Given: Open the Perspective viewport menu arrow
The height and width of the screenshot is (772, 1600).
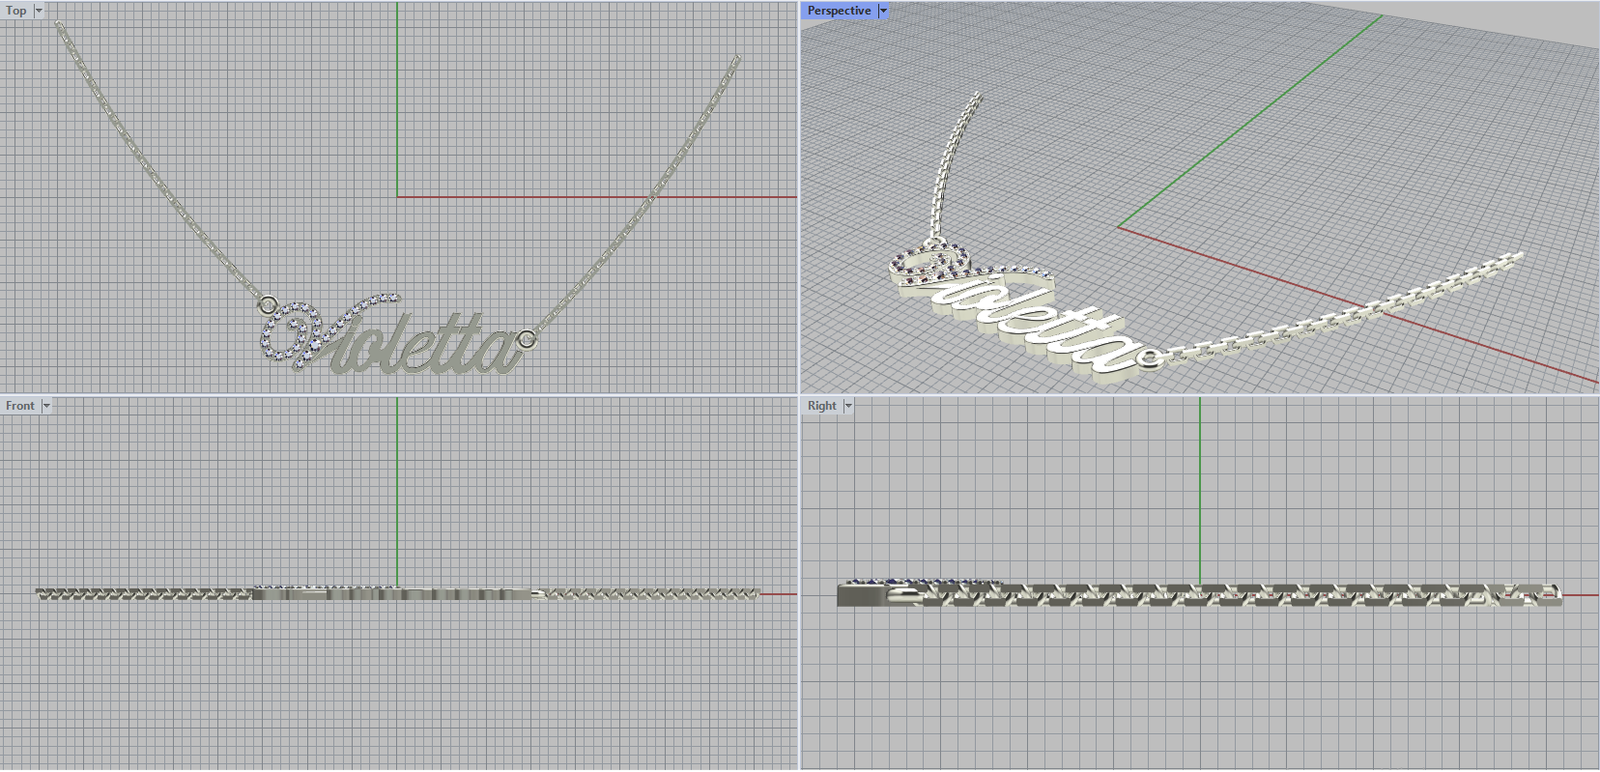Looking at the screenshot, I should [x=883, y=11].
